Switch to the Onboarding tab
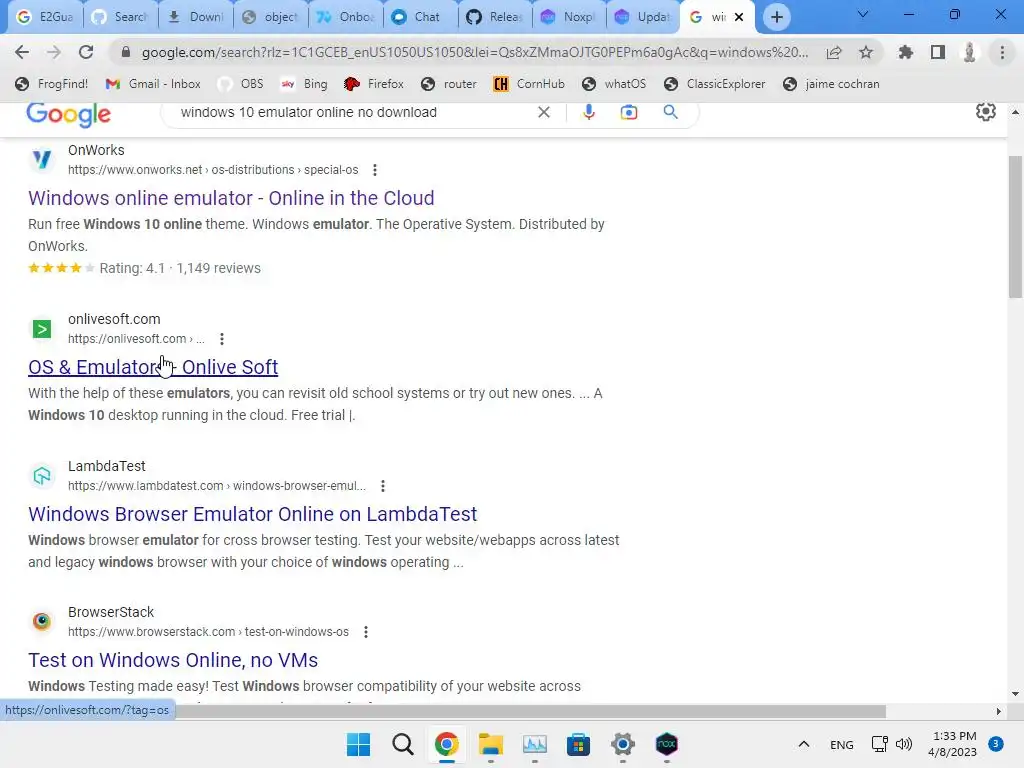The width and height of the screenshot is (1024, 768). pyautogui.click(x=345, y=17)
